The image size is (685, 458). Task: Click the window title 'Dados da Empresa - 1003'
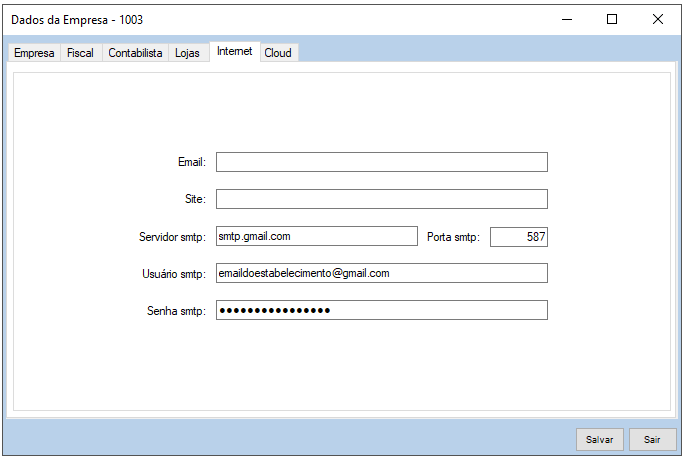click(70, 20)
